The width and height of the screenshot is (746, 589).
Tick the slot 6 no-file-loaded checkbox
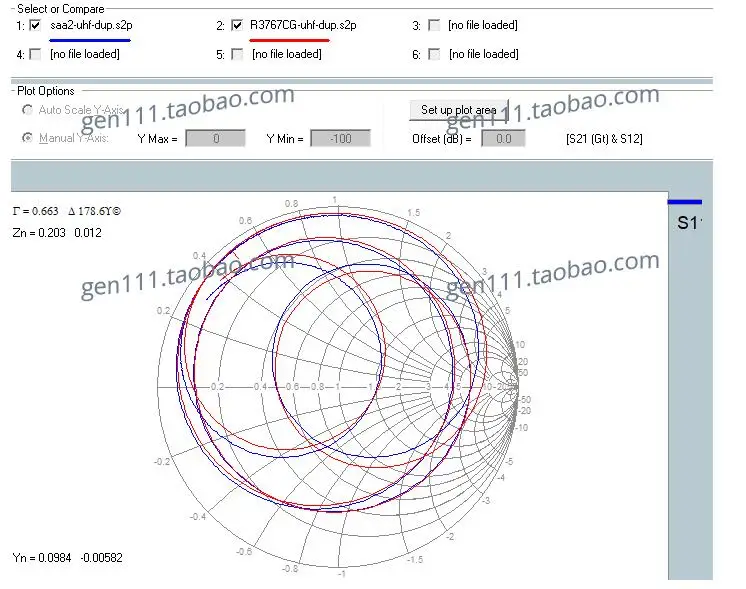434,54
